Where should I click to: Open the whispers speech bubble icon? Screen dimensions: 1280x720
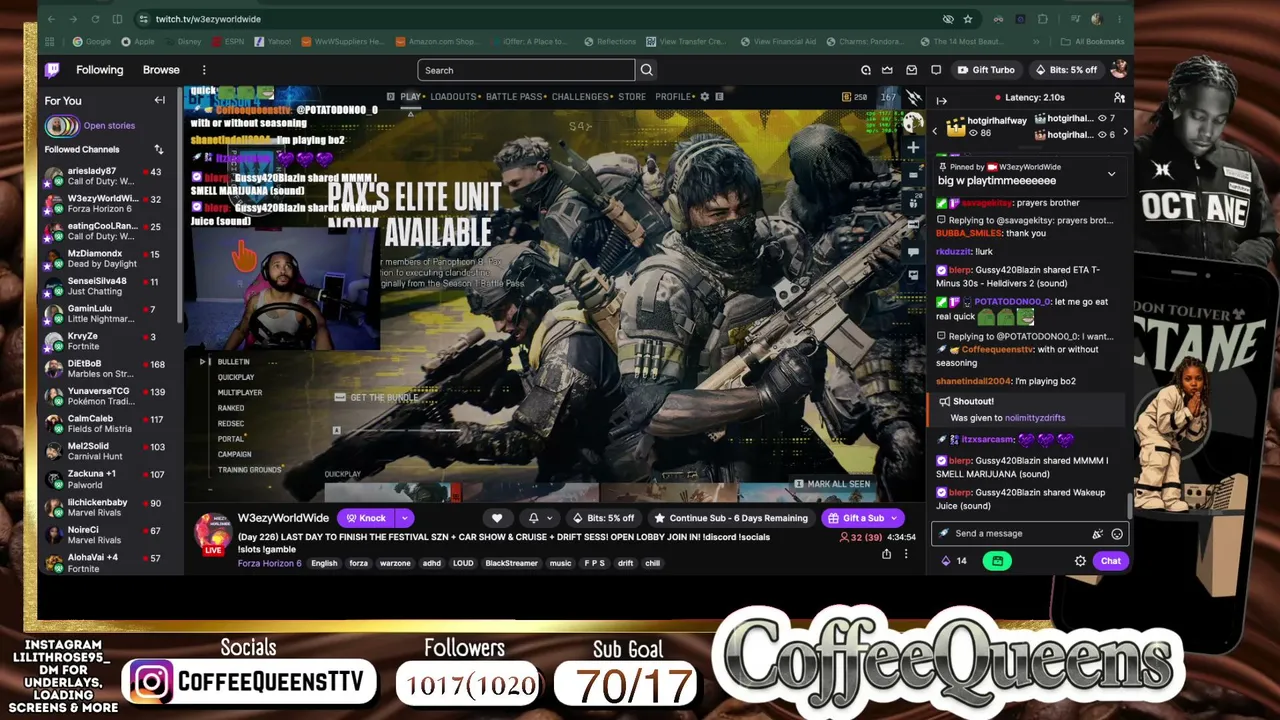tap(936, 70)
